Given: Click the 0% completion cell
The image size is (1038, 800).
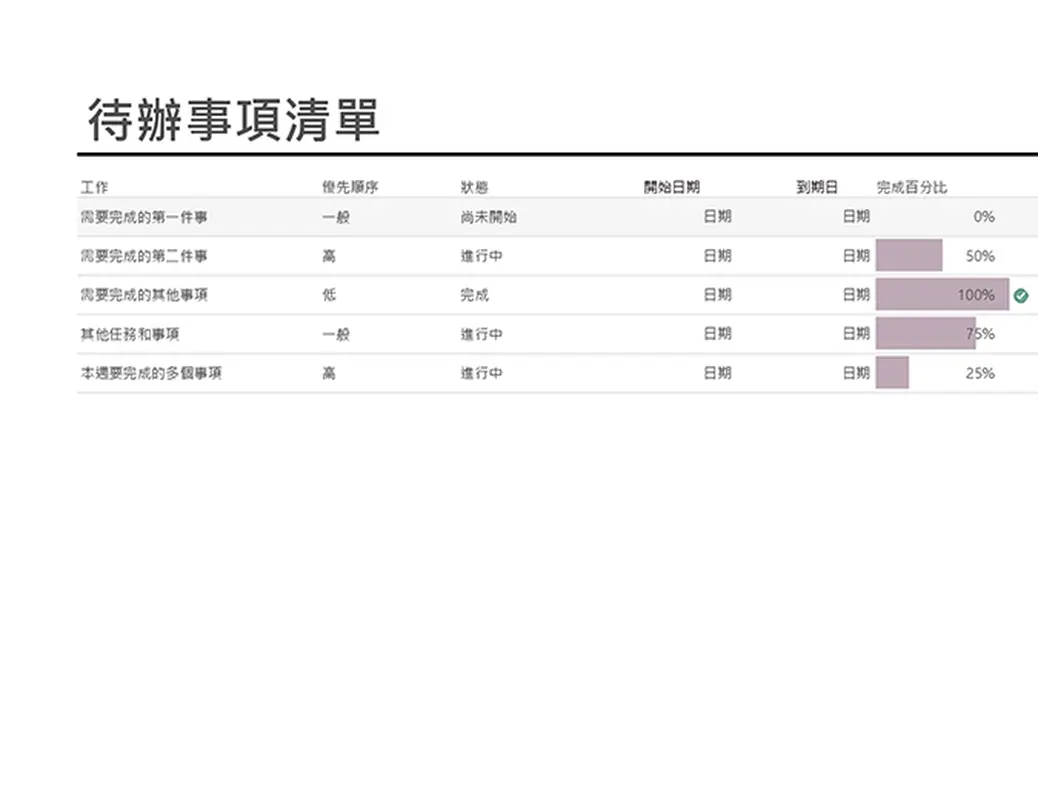Looking at the screenshot, I should point(983,216).
